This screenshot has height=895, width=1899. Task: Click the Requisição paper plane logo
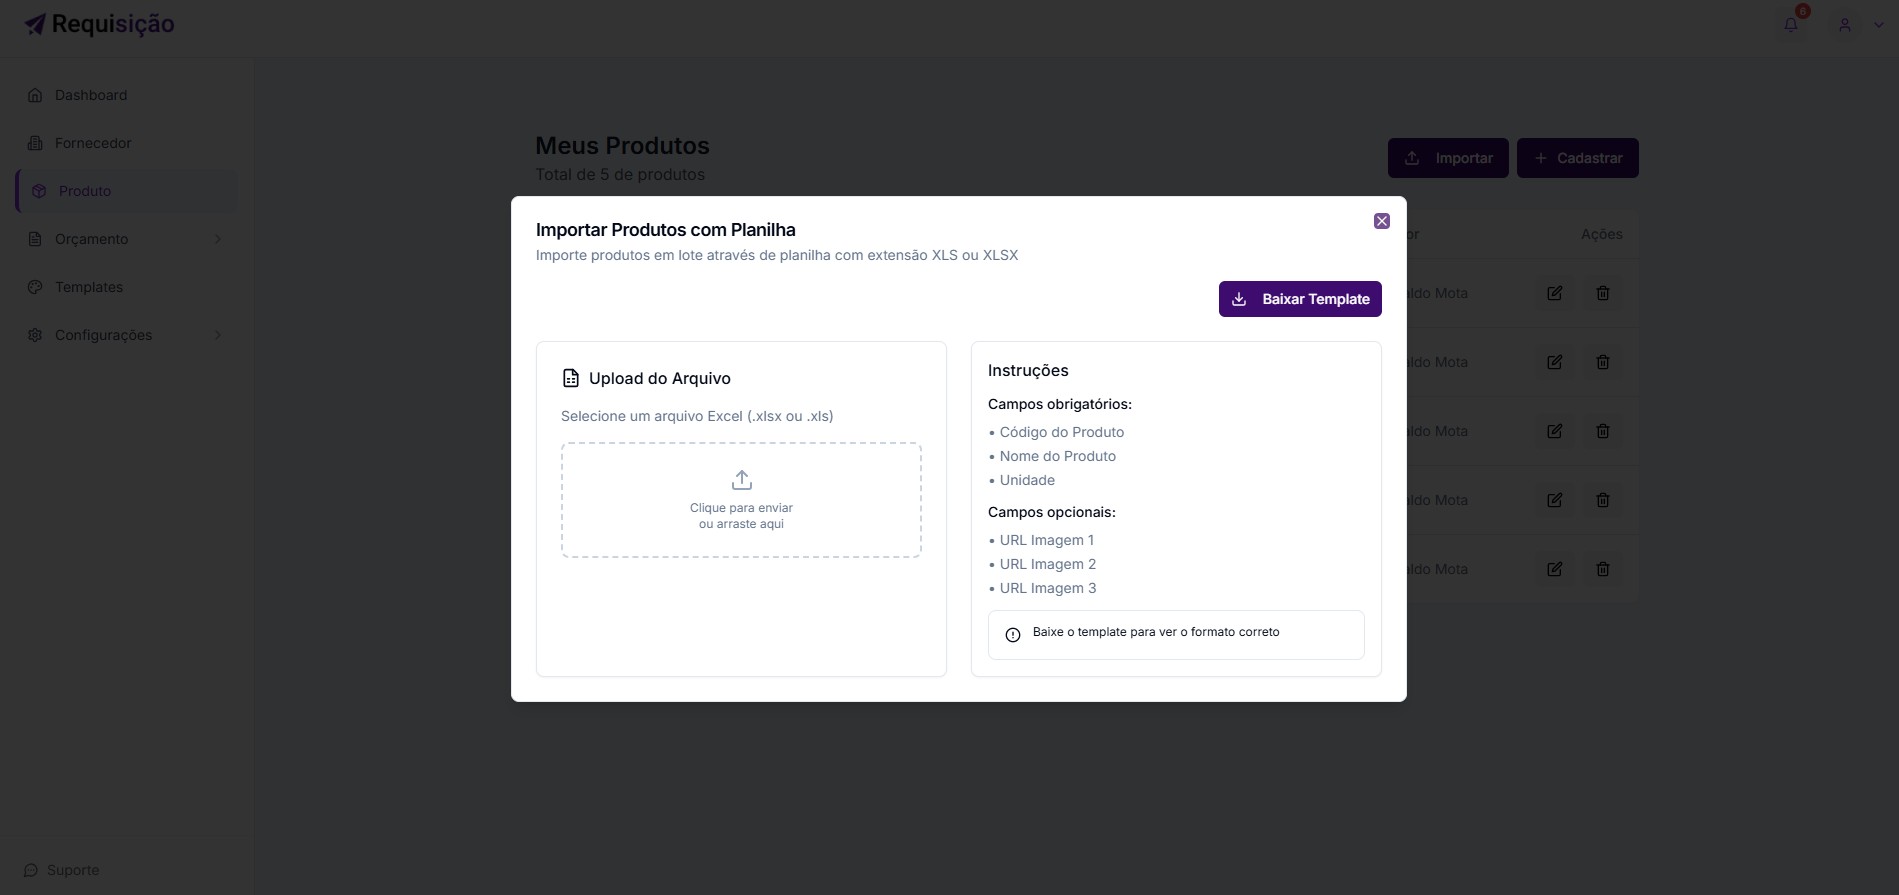[35, 24]
